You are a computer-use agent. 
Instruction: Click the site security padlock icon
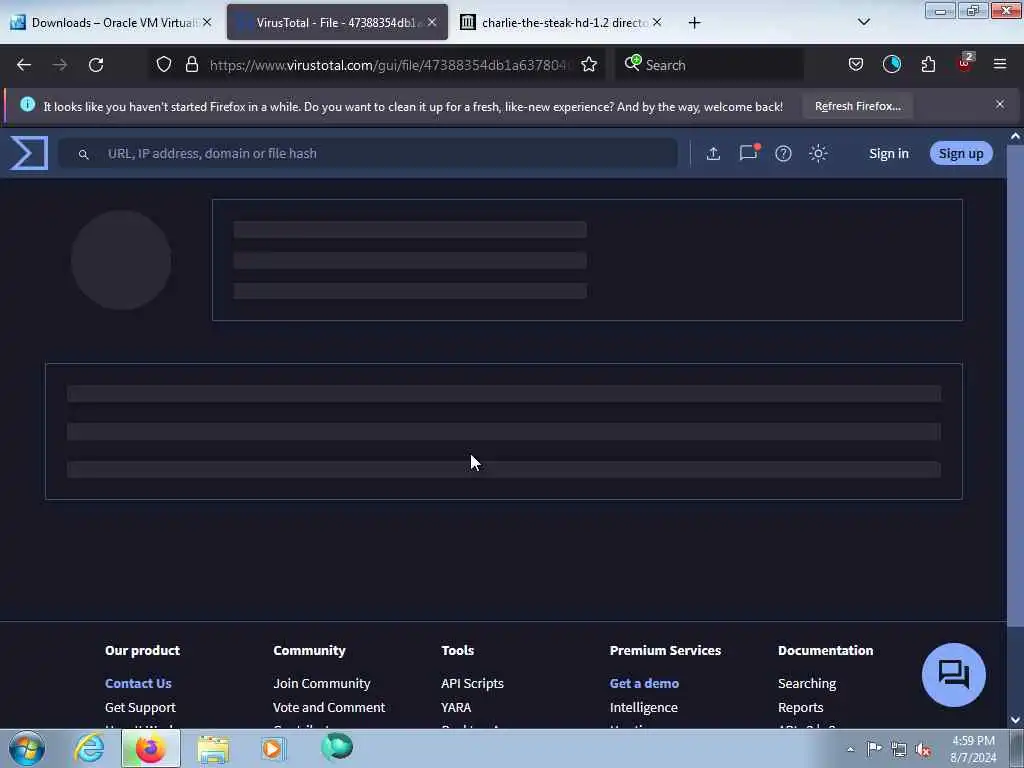[191, 64]
